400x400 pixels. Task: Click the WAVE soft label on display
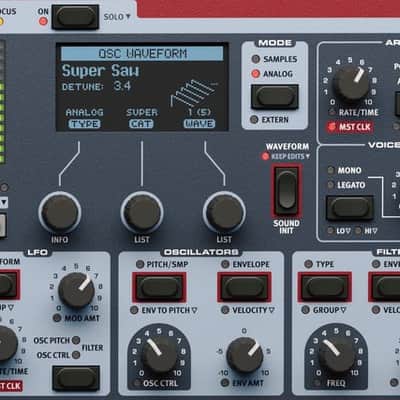(199, 124)
